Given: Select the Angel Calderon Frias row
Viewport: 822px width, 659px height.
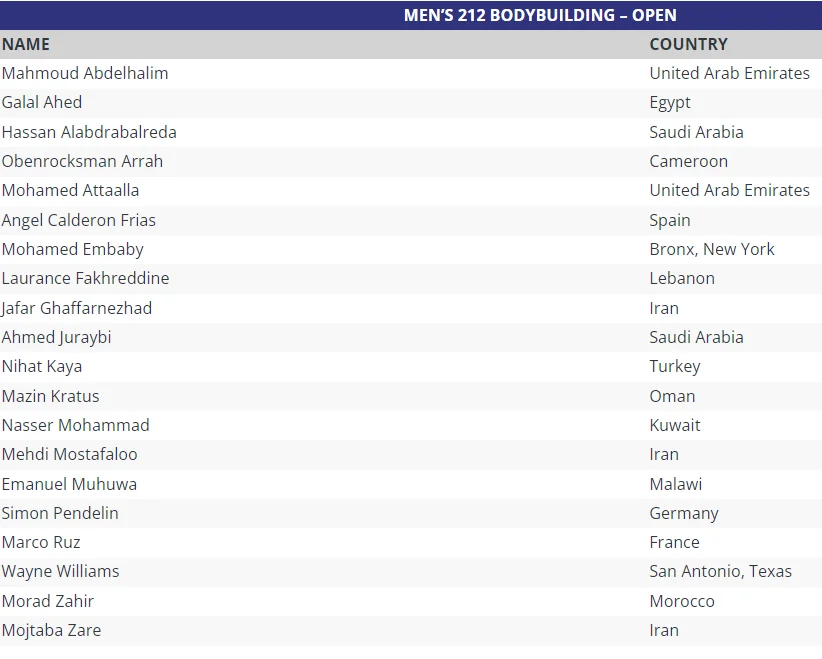Looking at the screenshot, I should pyautogui.click(x=79, y=220).
